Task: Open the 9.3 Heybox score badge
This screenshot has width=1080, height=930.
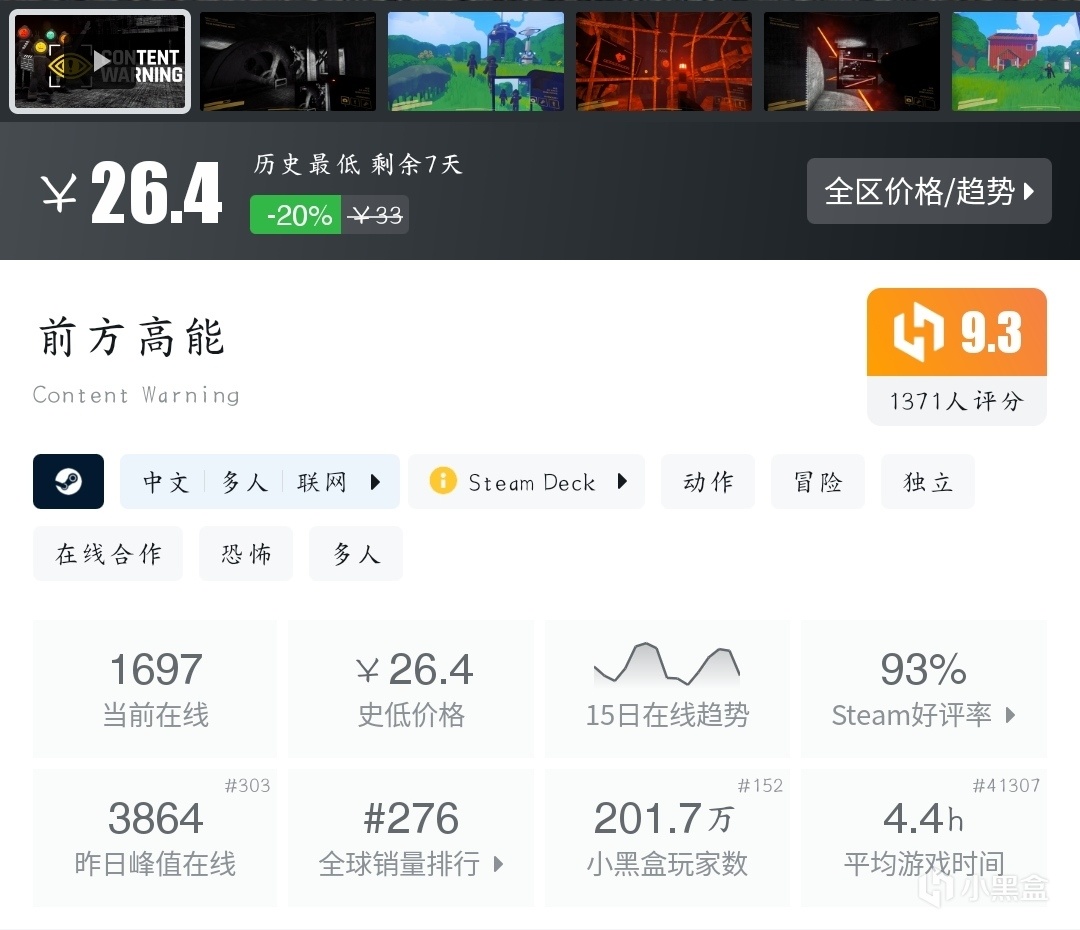Action: pyautogui.click(x=957, y=332)
